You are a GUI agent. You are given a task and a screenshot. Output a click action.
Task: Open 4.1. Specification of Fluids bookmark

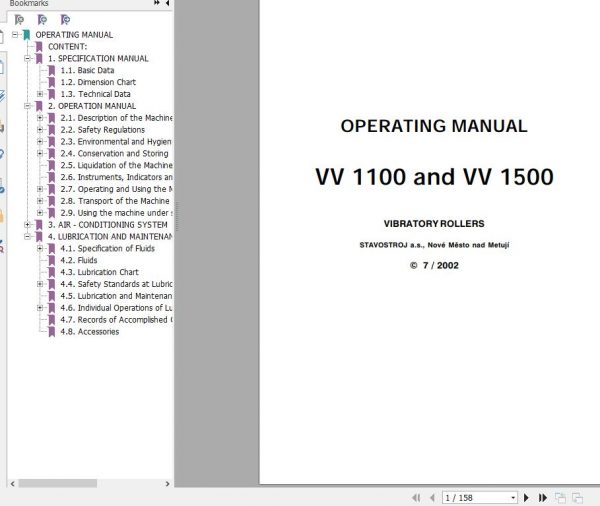coord(108,248)
